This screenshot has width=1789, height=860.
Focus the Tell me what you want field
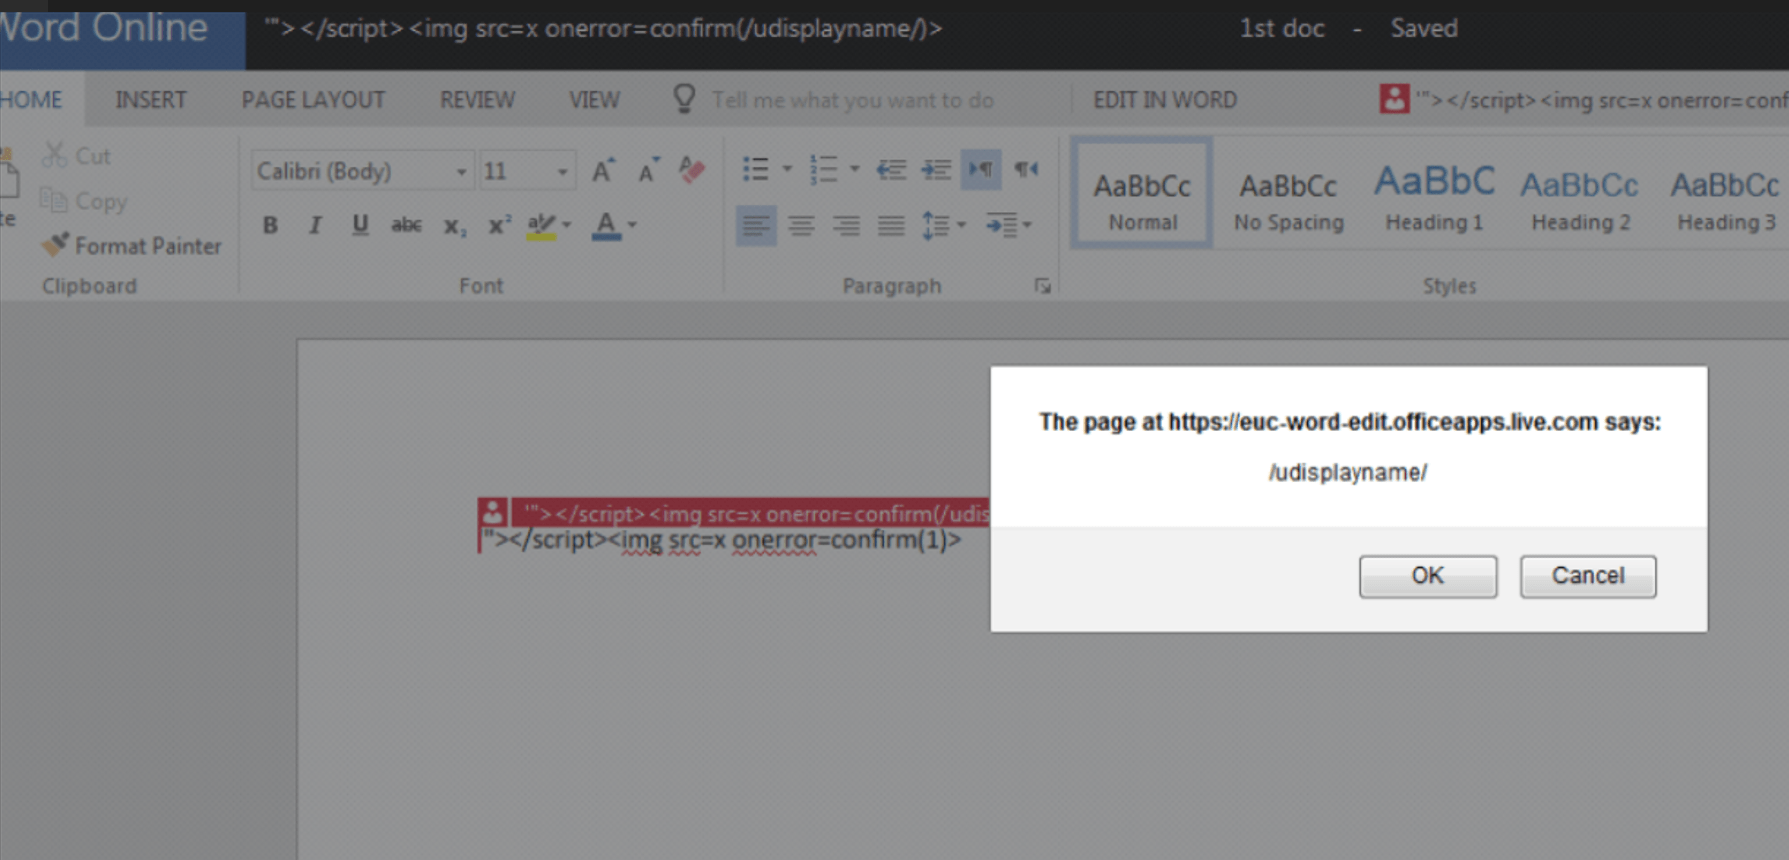pos(853,100)
